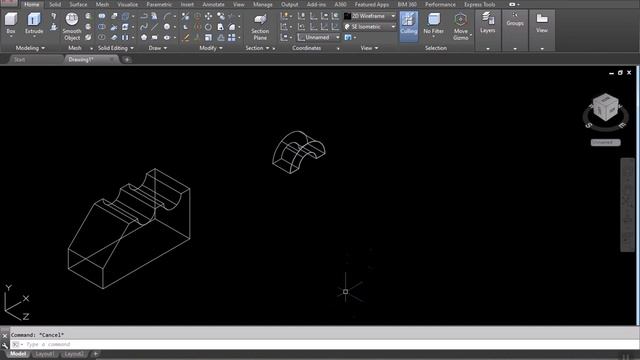
Task: Pick the Polyline tool in the Draw panel
Action: [144, 16]
